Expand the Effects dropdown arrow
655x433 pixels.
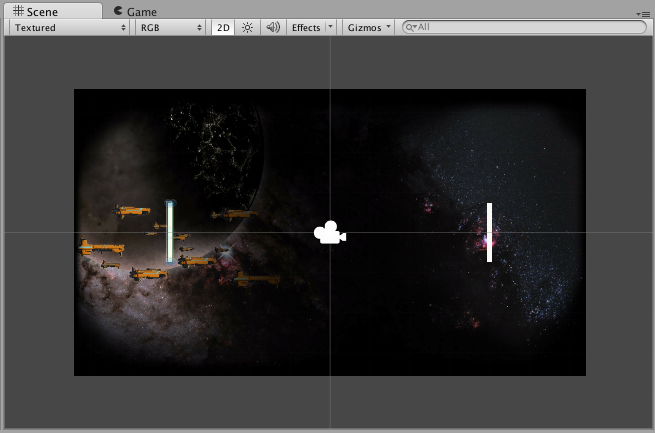click(x=331, y=28)
